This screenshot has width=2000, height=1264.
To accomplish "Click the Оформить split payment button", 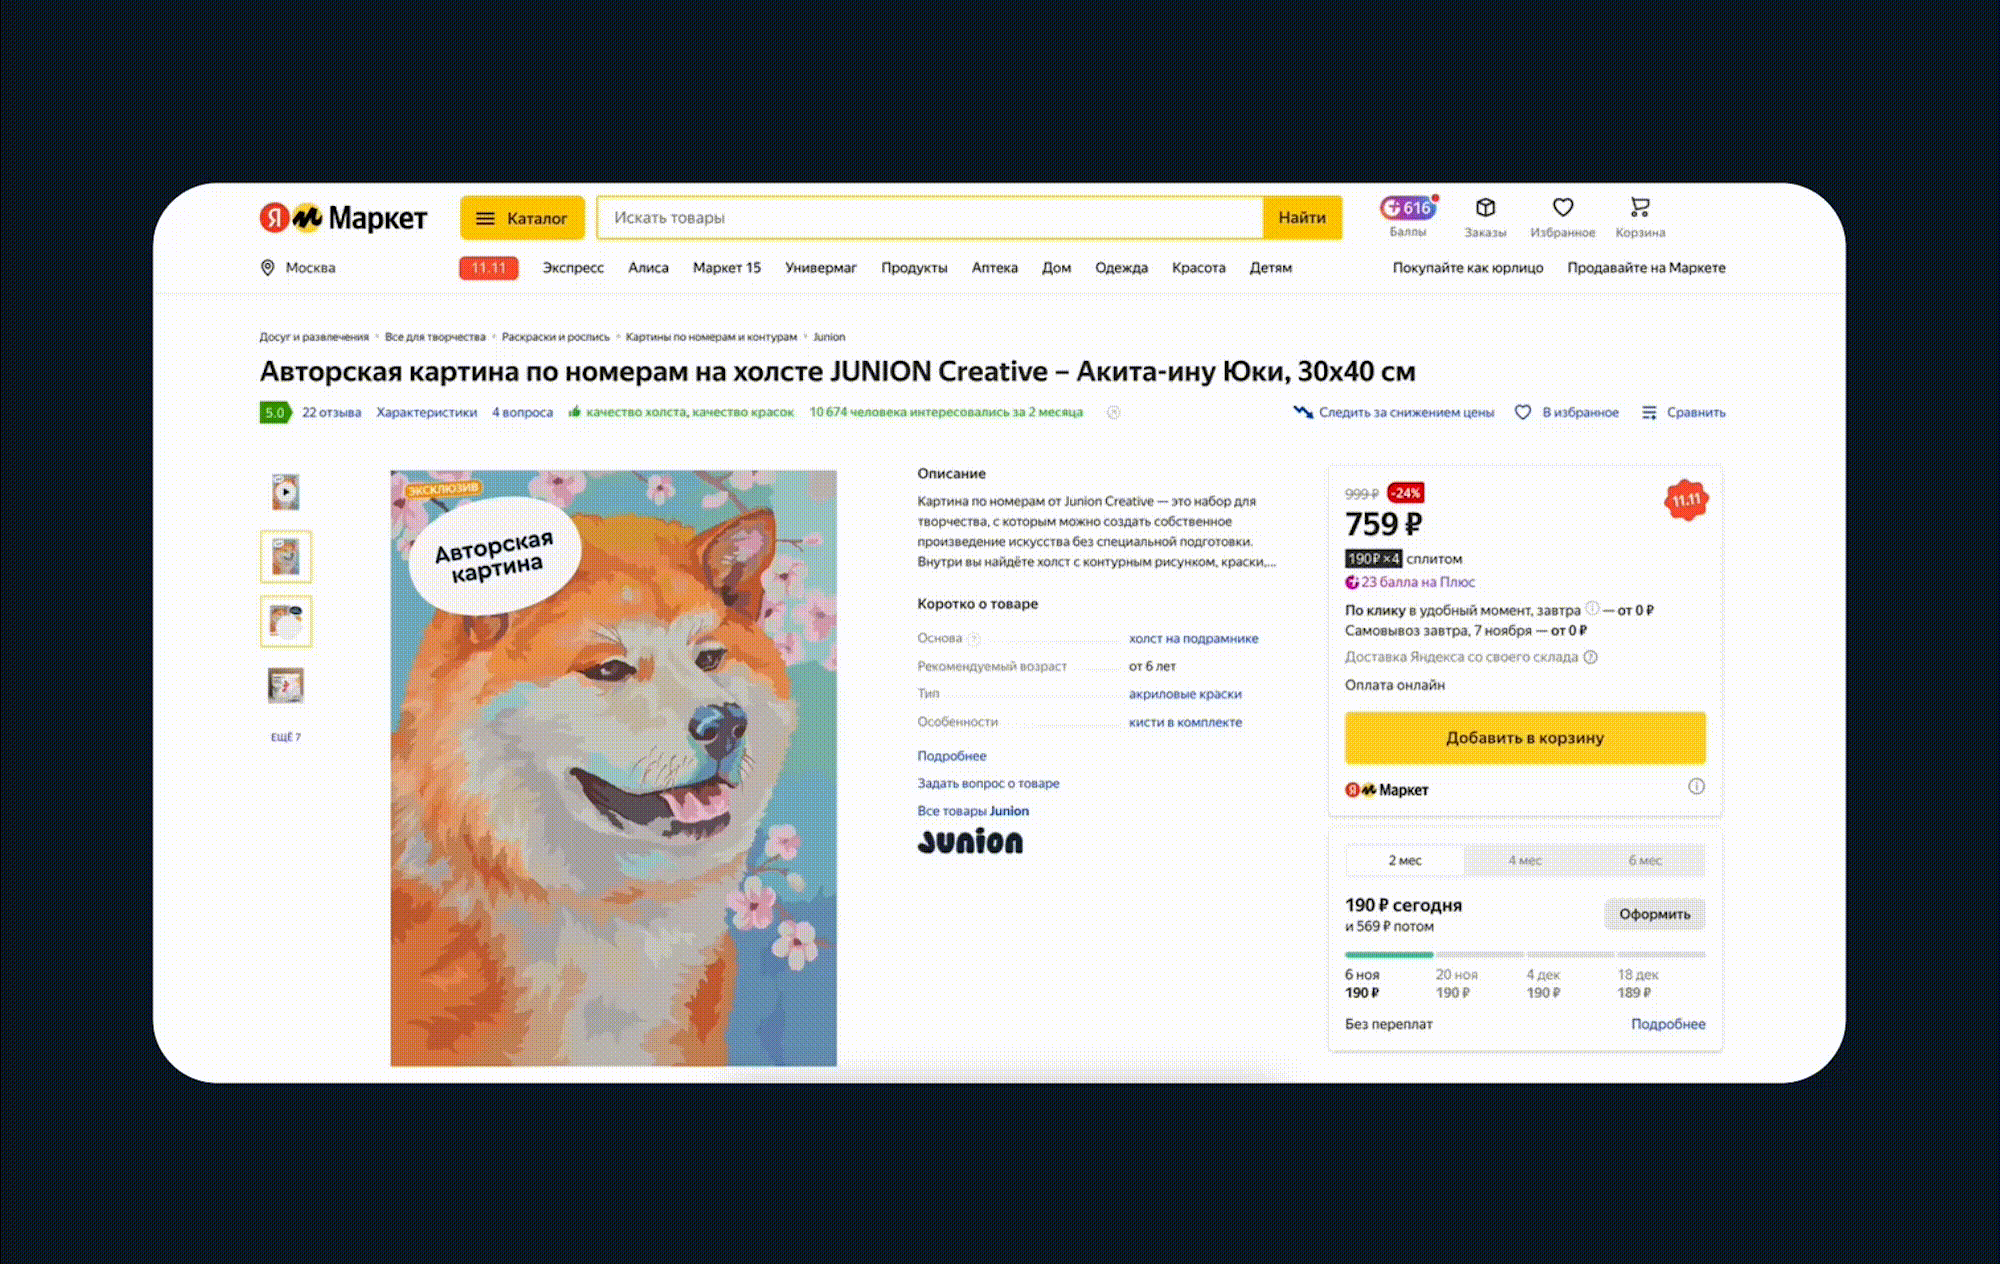I will tap(1654, 914).
